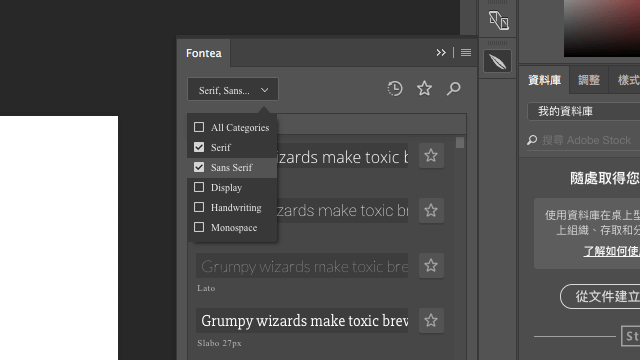Click the device preview icon in the dock
The width and height of the screenshot is (640, 360).
click(498, 20)
